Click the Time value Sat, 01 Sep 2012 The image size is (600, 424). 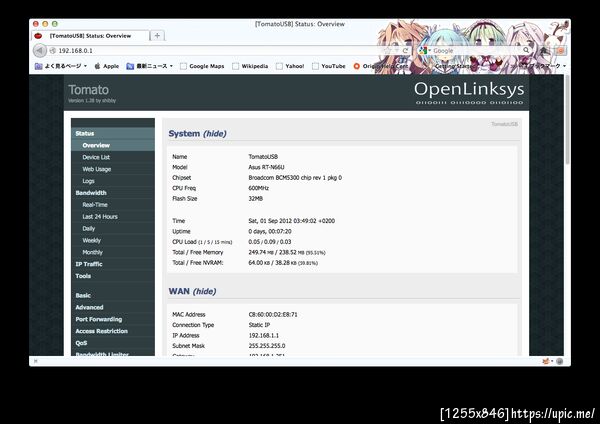291,221
